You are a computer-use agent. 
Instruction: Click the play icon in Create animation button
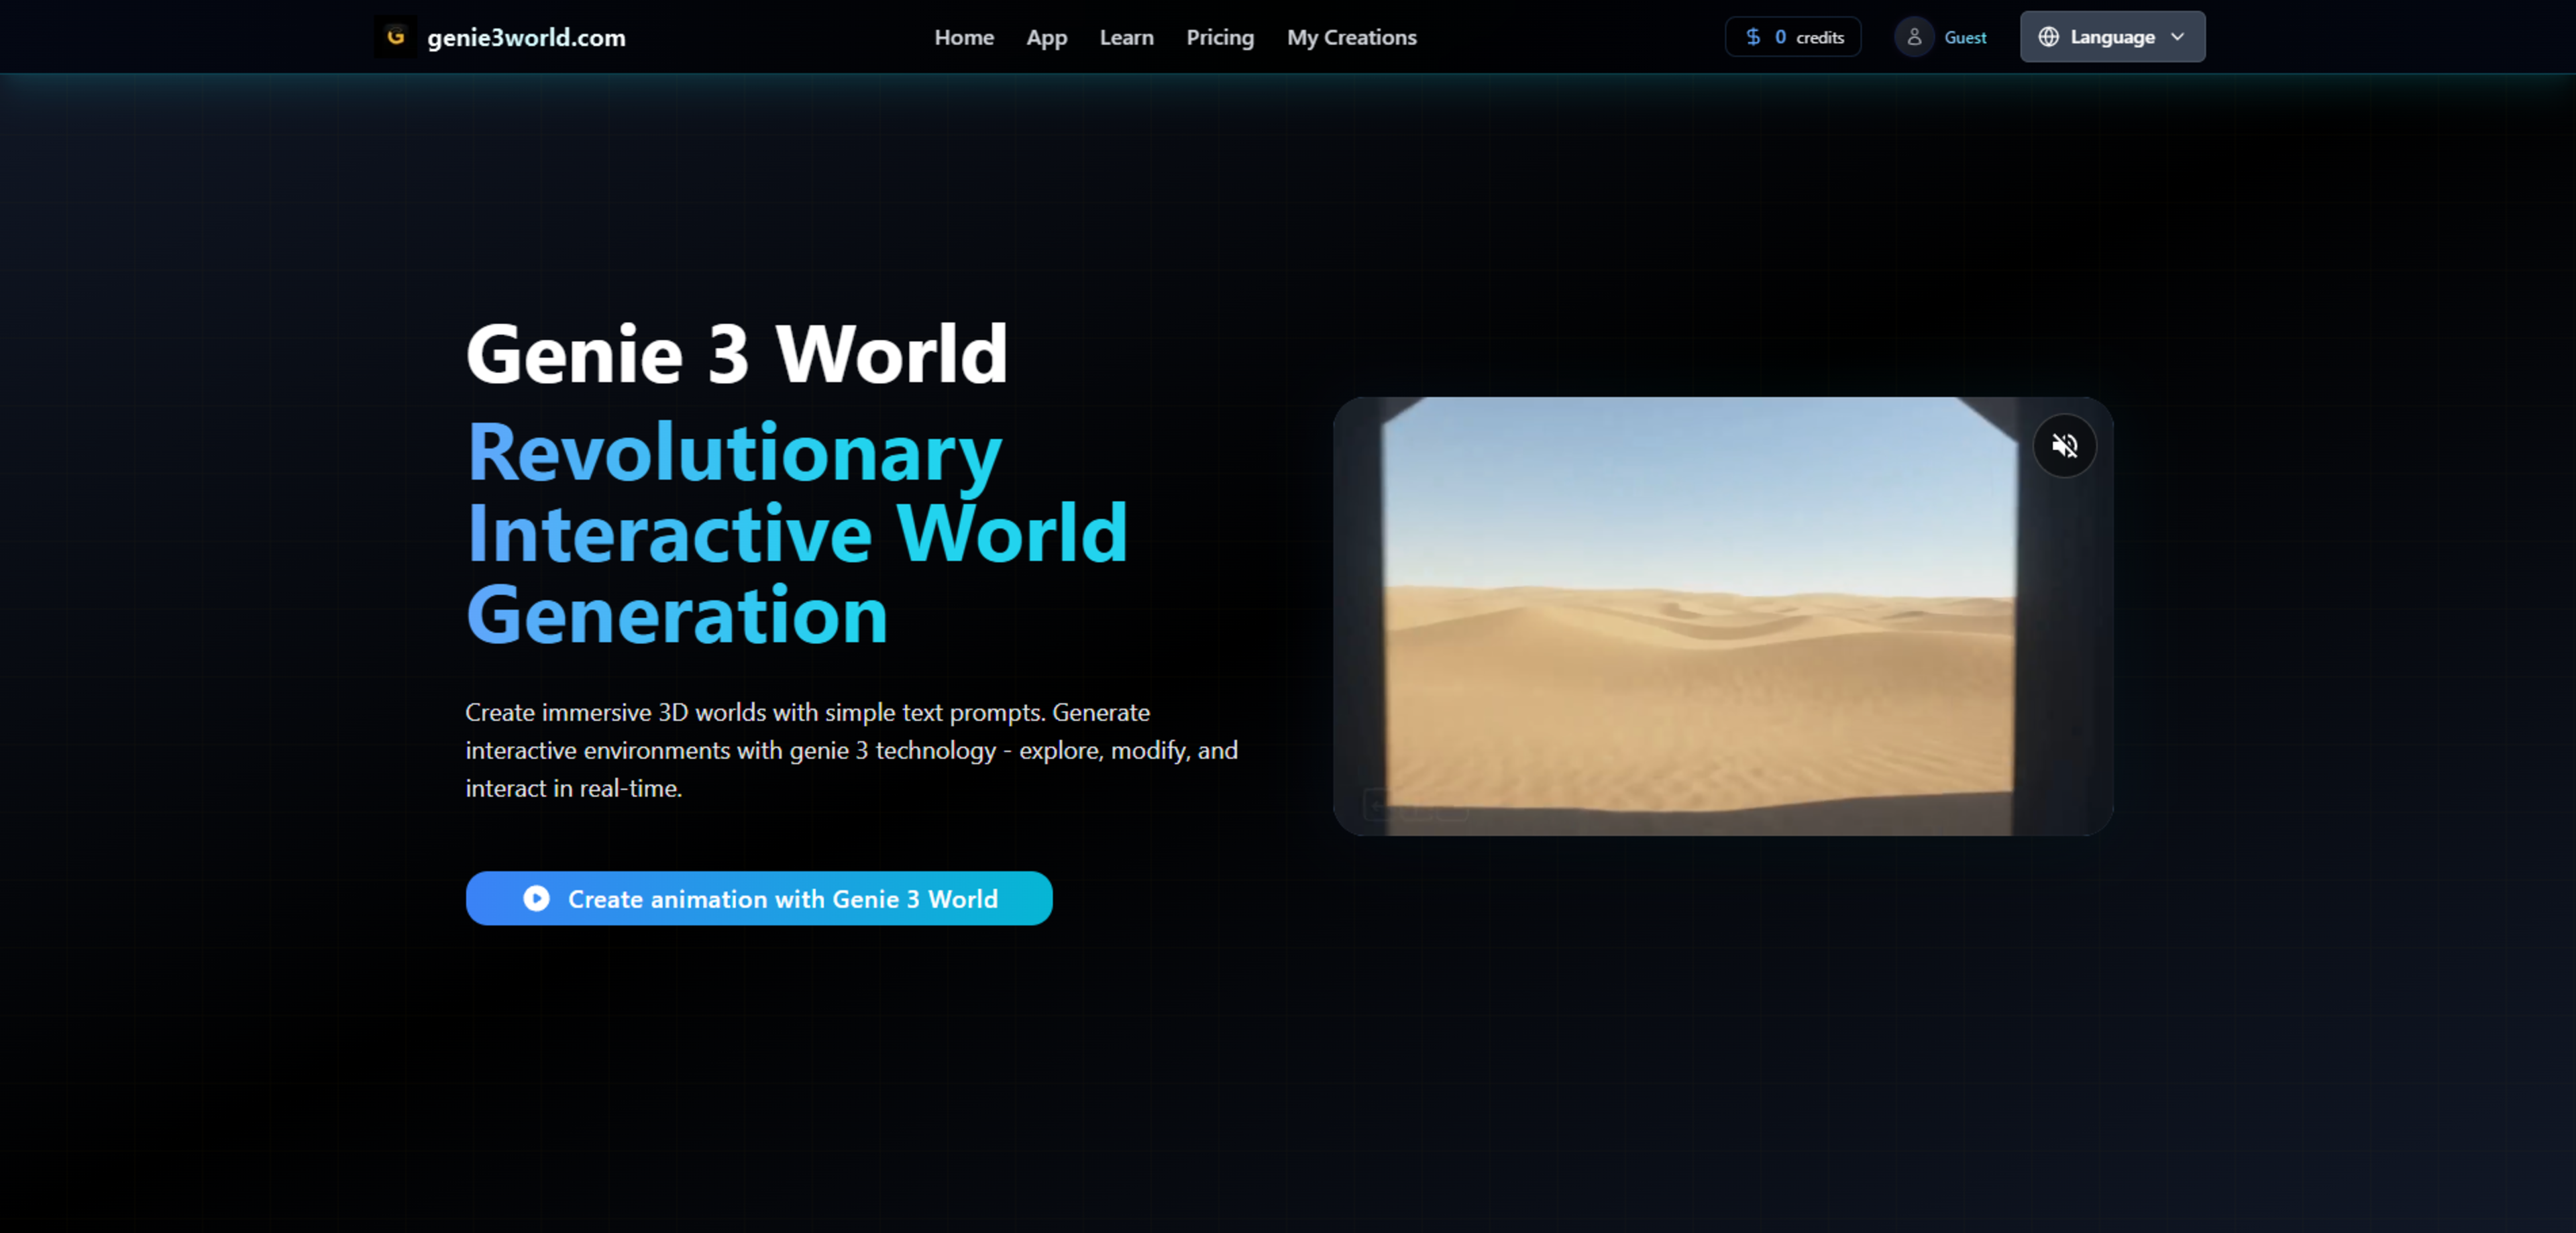click(537, 898)
